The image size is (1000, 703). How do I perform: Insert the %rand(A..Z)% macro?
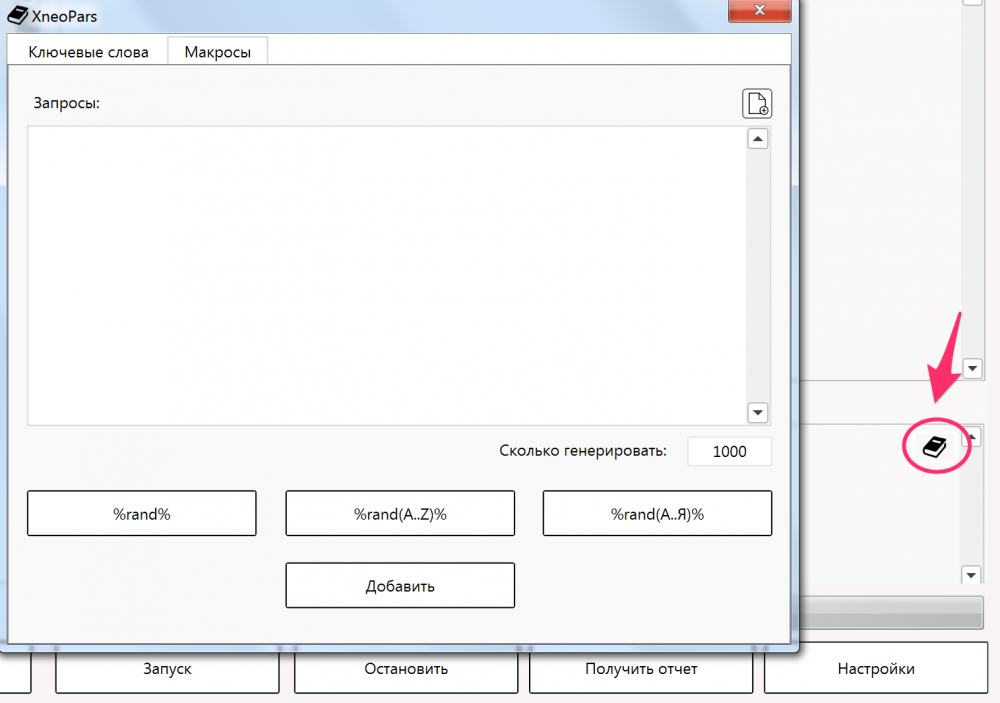coord(400,514)
